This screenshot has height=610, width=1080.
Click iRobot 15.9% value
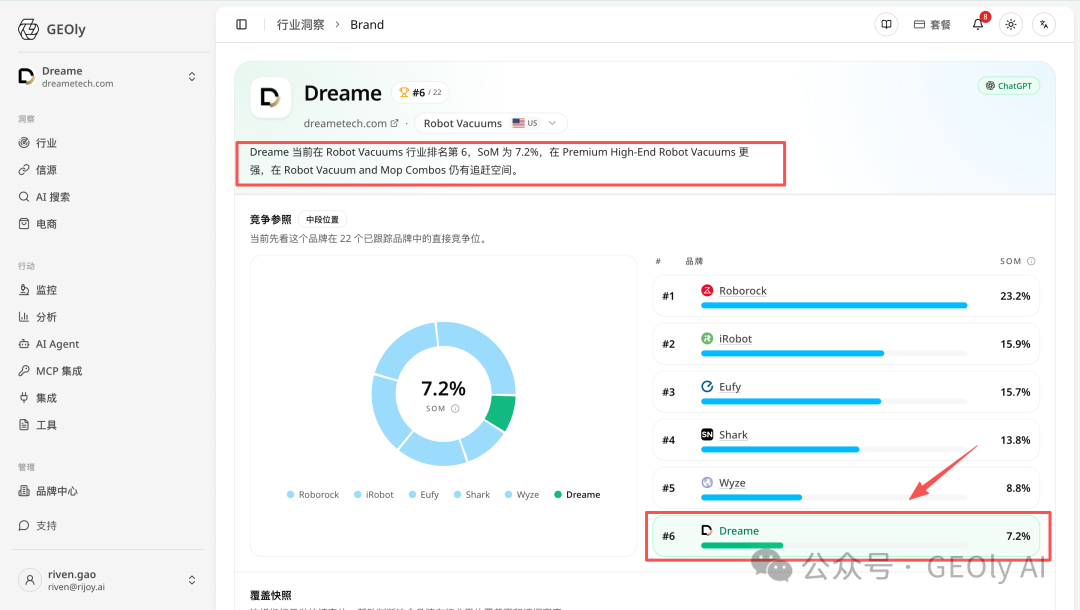click(x=1015, y=344)
